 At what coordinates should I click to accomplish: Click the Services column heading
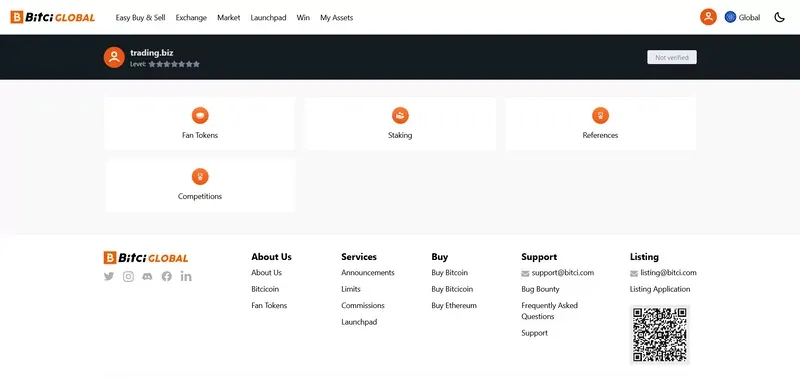click(359, 257)
